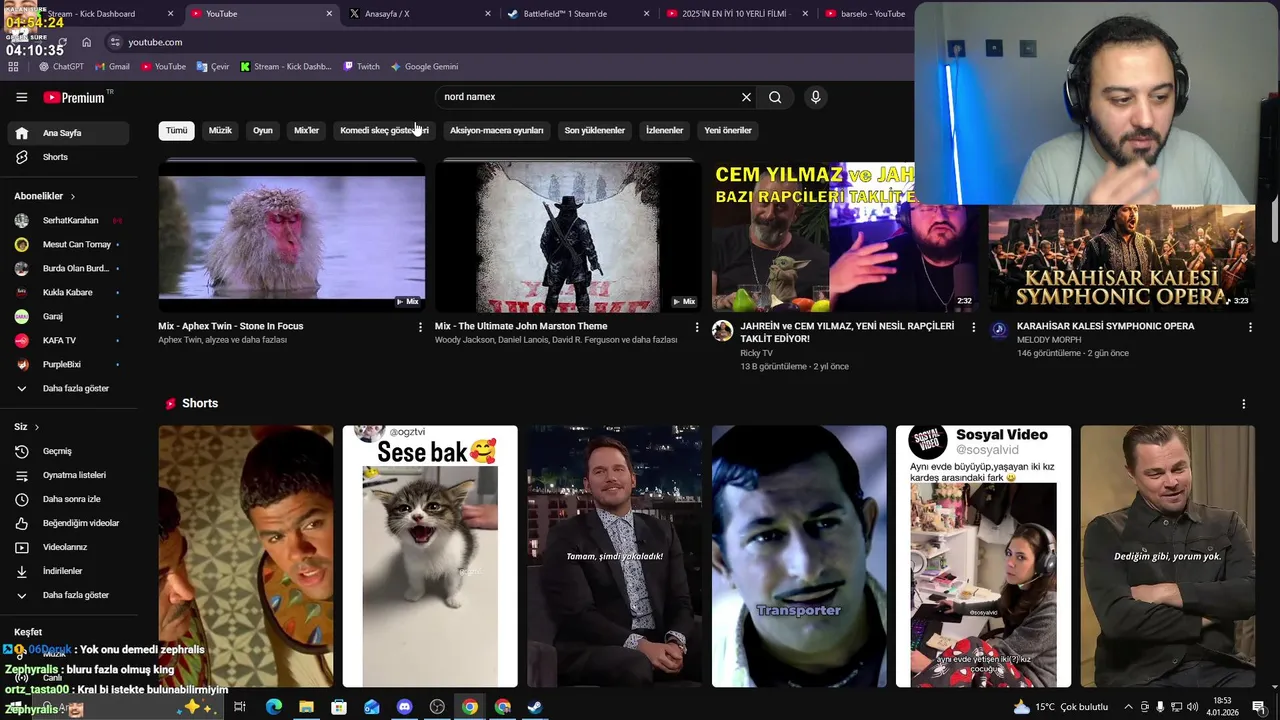Select the Tümü filter chip
The image size is (1280, 720).
177,130
